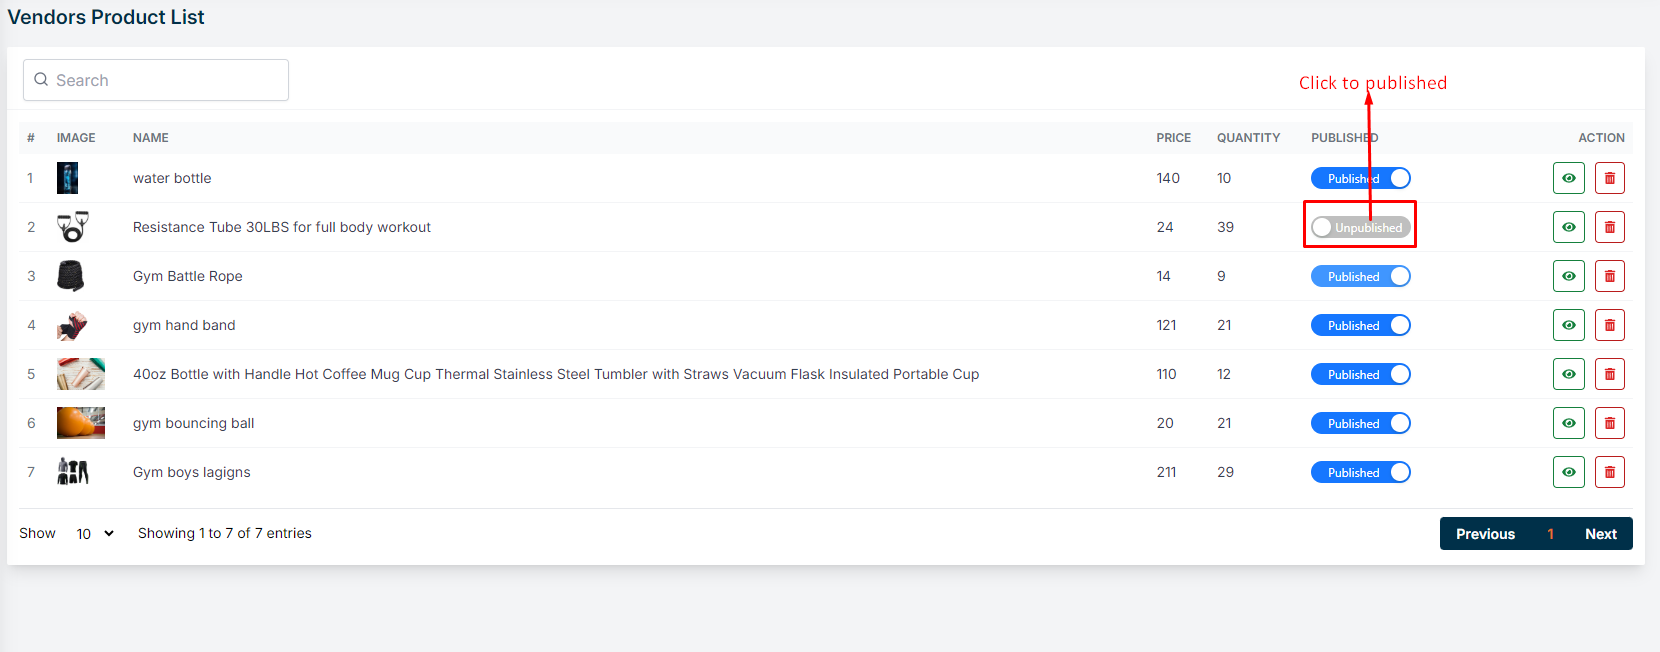Toggle published switch for Gym boys lagigns
Image resolution: width=1660 pixels, height=652 pixels.
pyautogui.click(x=1360, y=472)
